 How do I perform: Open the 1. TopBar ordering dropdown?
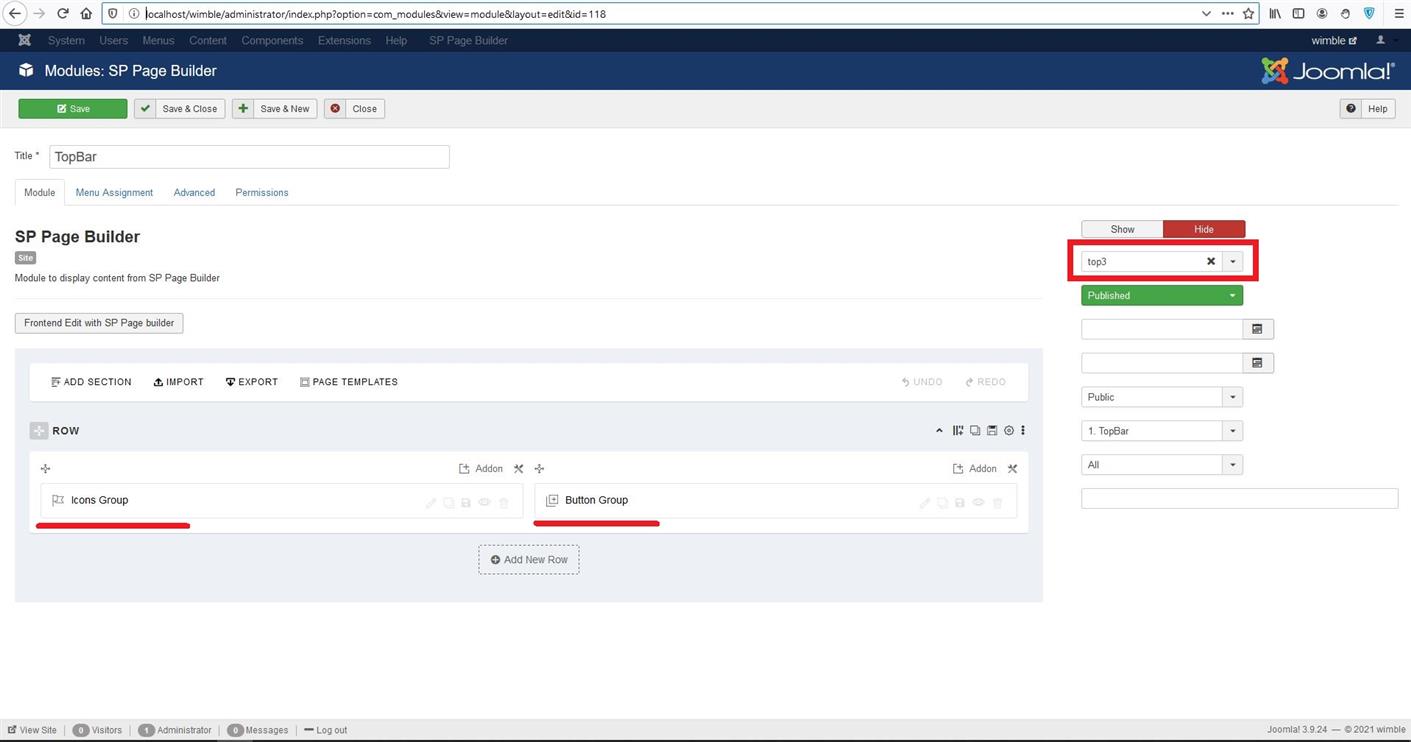(1162, 431)
